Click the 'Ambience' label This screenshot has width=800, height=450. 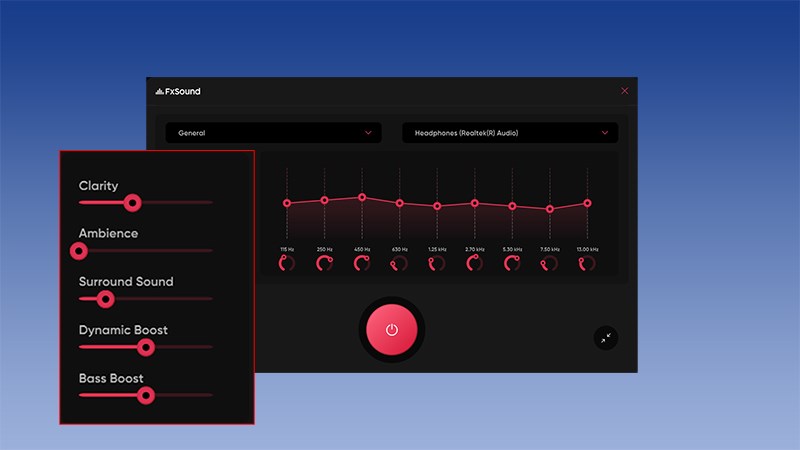pos(108,233)
